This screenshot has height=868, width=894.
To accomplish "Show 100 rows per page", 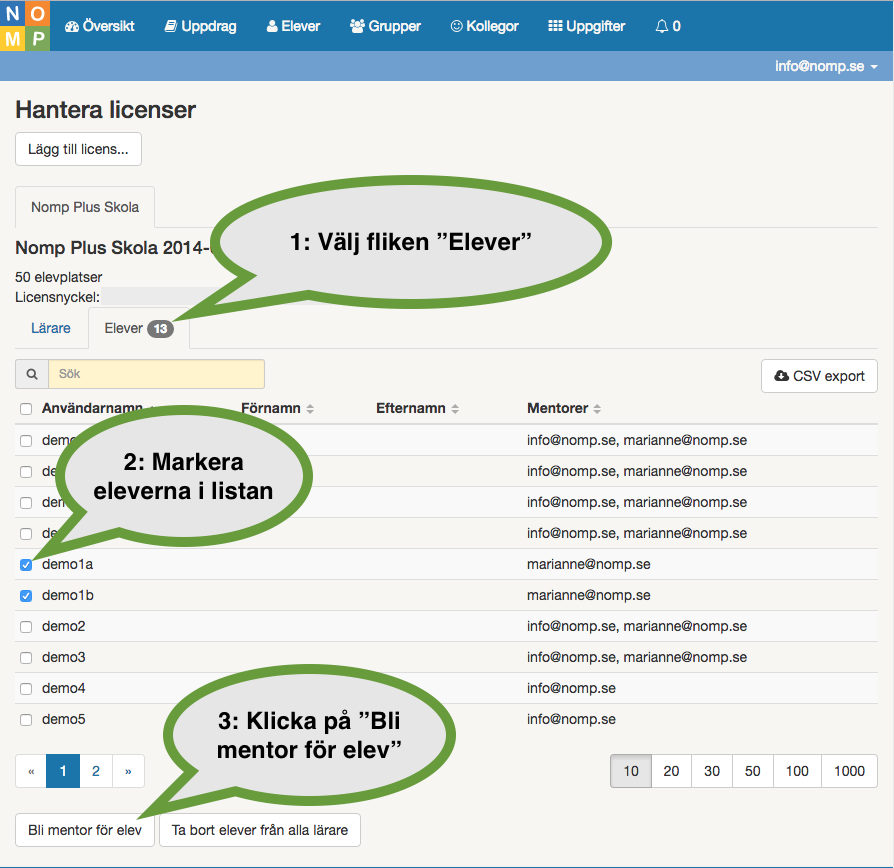I will (797, 771).
